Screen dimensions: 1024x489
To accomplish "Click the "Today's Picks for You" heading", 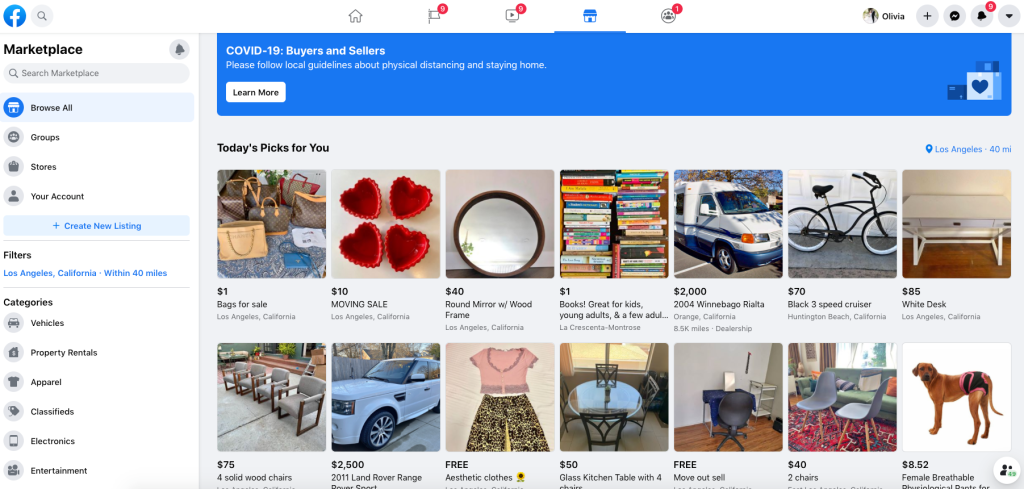I will pos(273,148).
